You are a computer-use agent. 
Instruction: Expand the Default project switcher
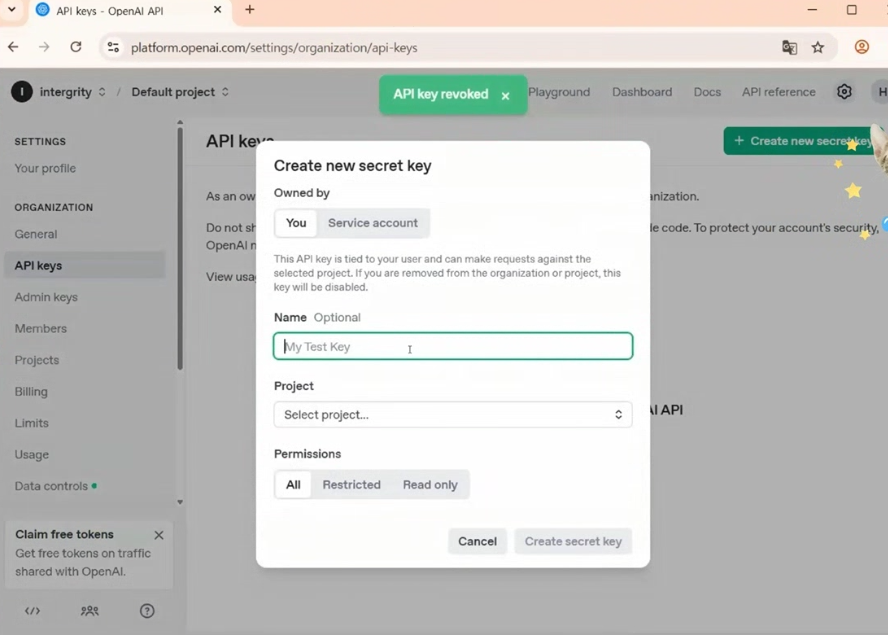pos(225,92)
